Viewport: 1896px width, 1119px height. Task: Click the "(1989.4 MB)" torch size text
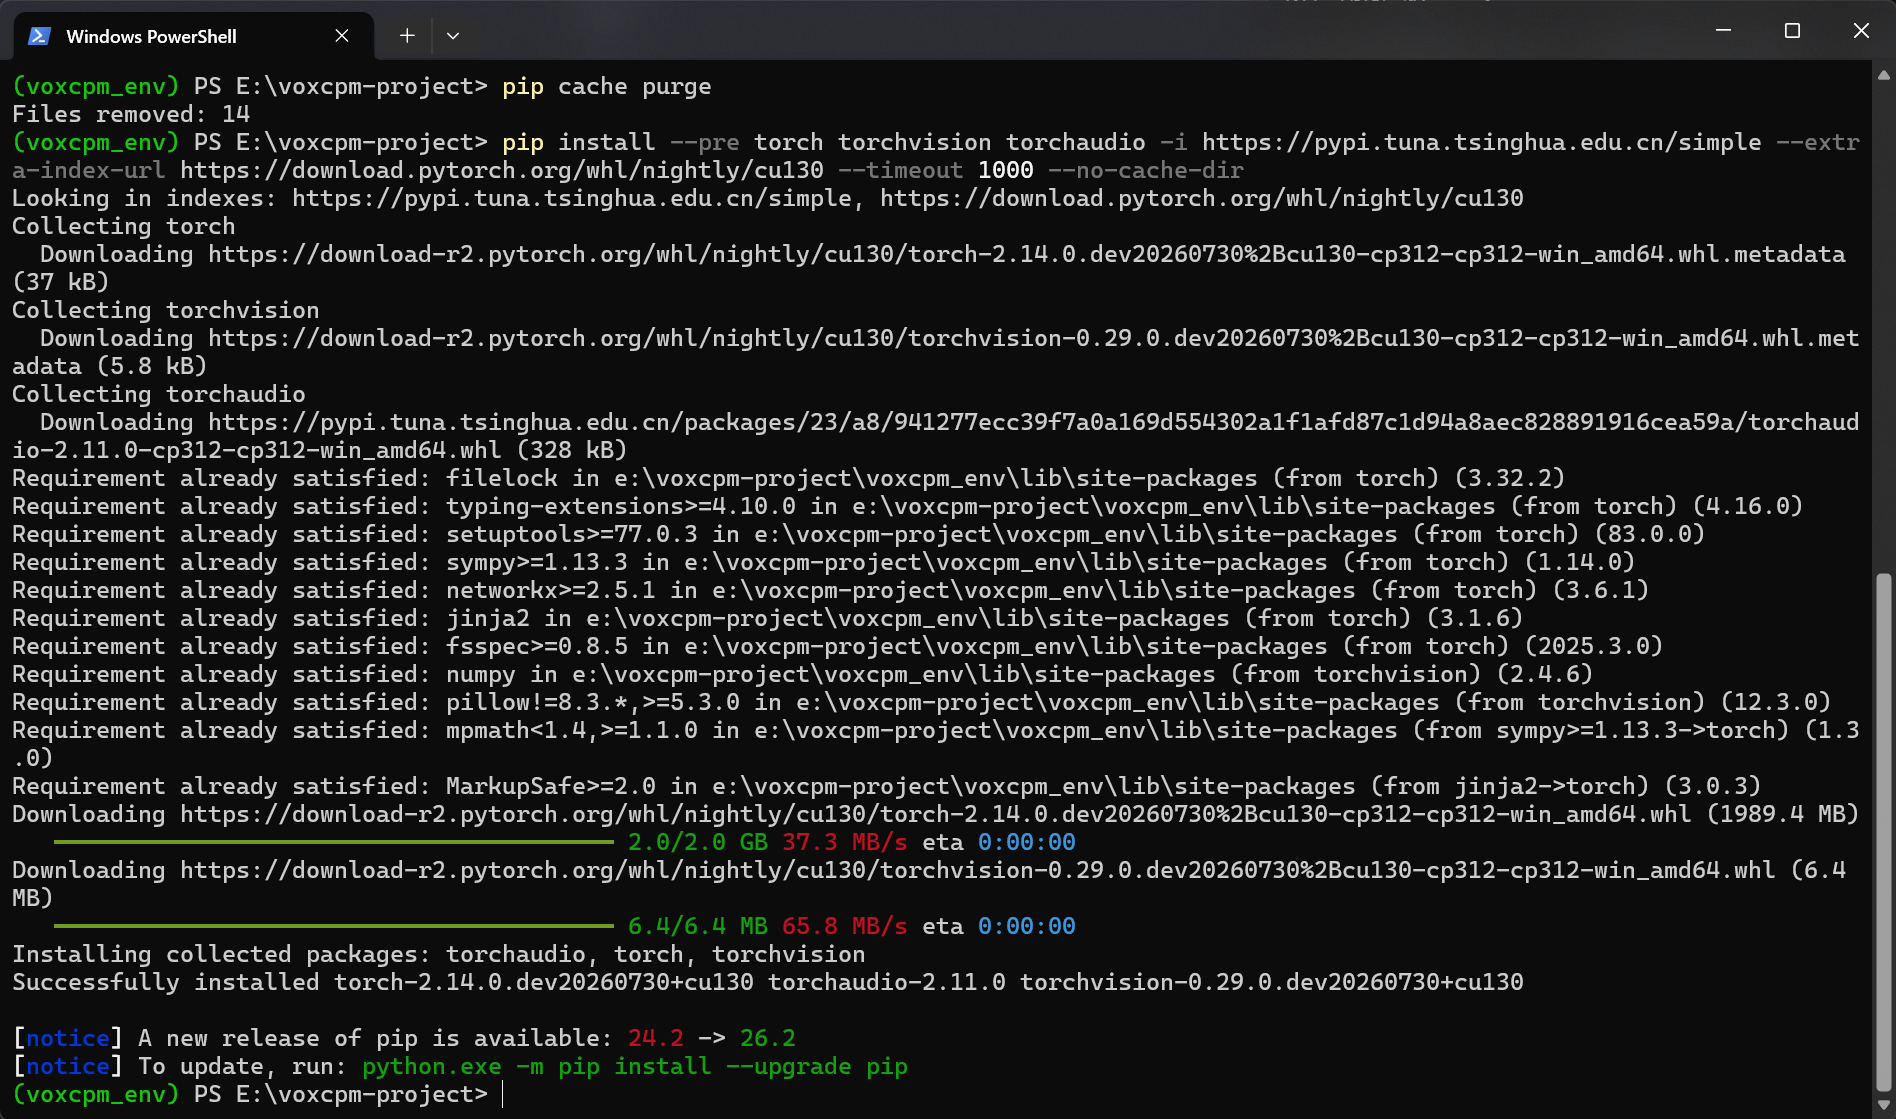click(x=1783, y=815)
